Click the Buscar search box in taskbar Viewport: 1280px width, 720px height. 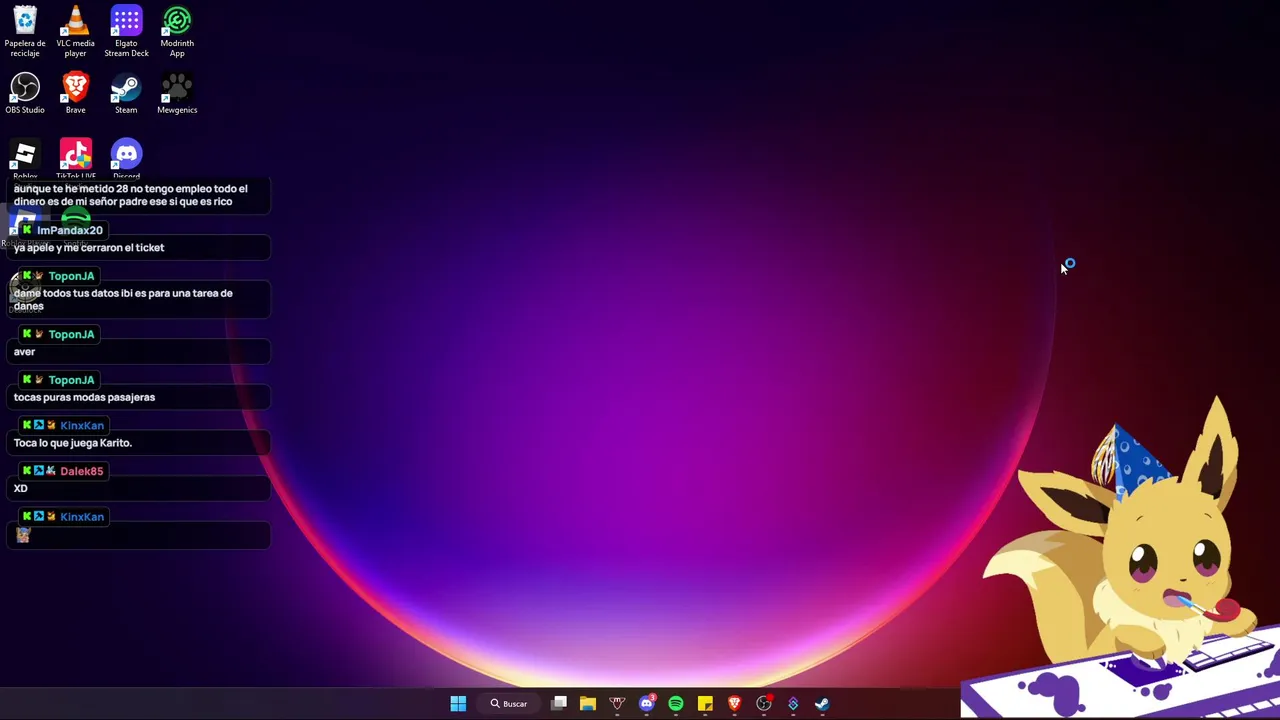click(x=509, y=704)
